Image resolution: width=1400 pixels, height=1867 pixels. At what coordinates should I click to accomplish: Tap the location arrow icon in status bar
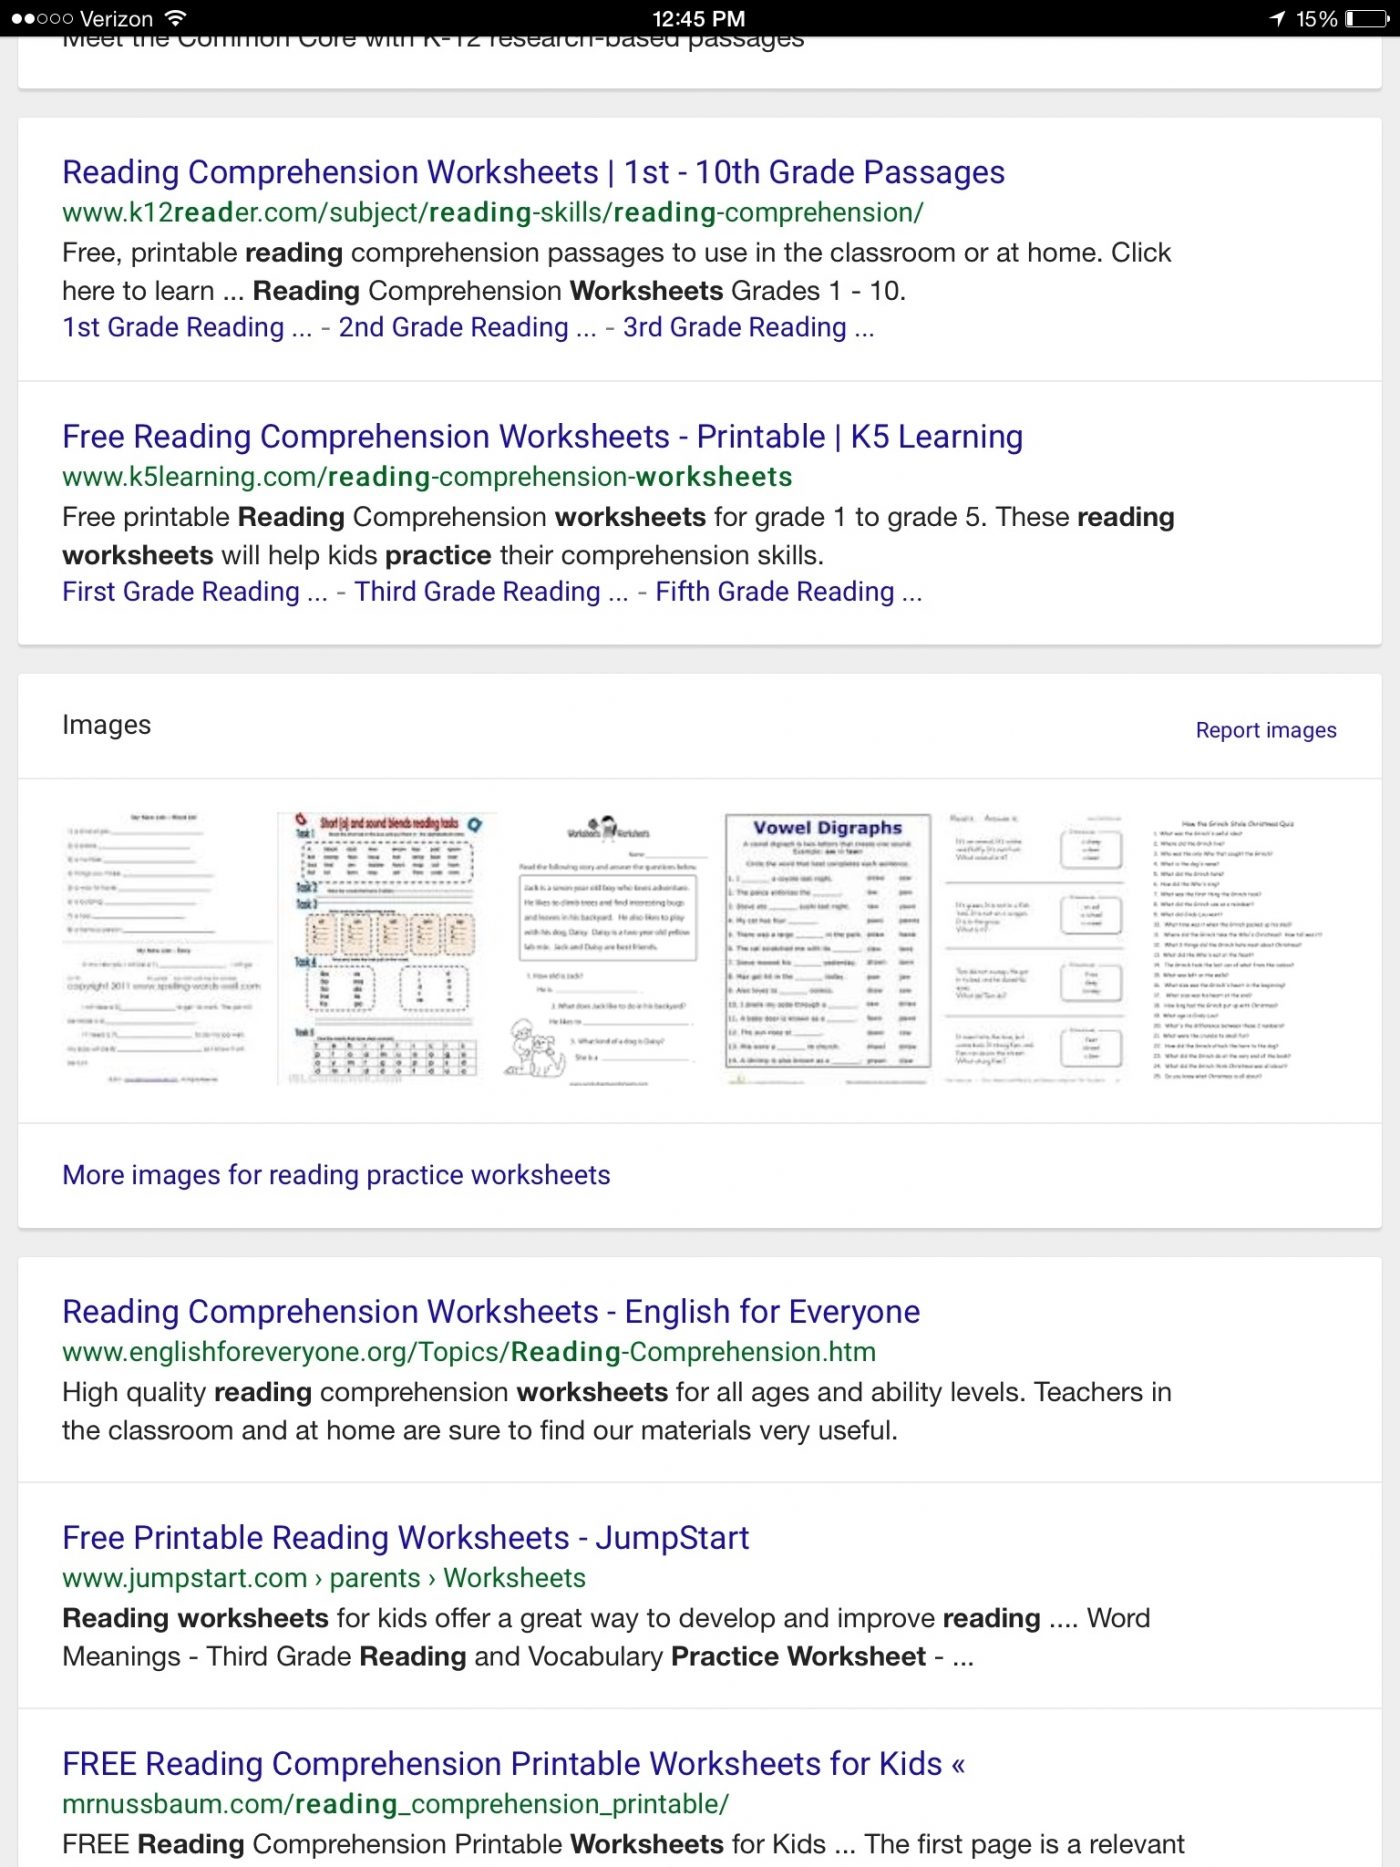coord(1277,19)
